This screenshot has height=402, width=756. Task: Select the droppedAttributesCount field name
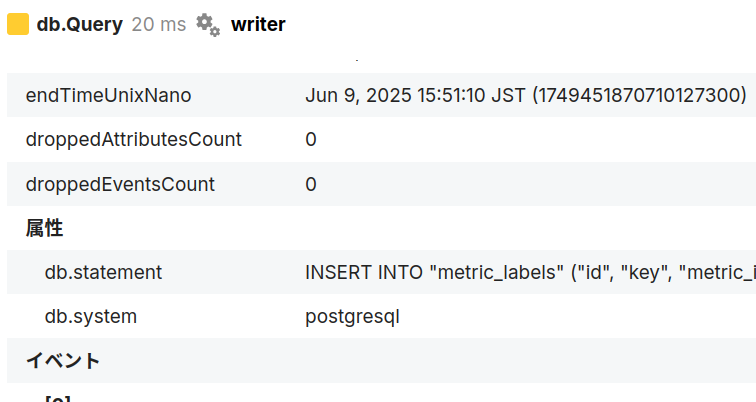[134, 140]
